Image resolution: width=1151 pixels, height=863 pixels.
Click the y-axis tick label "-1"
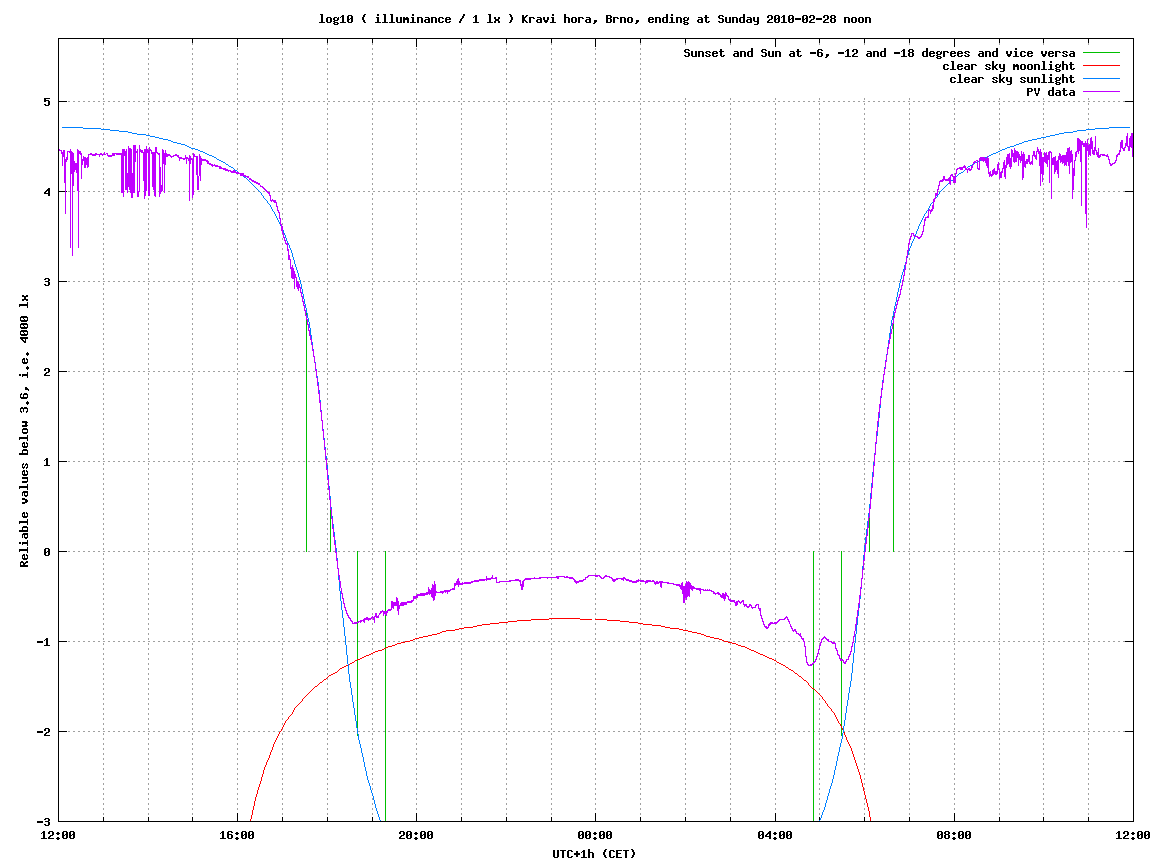point(45,642)
